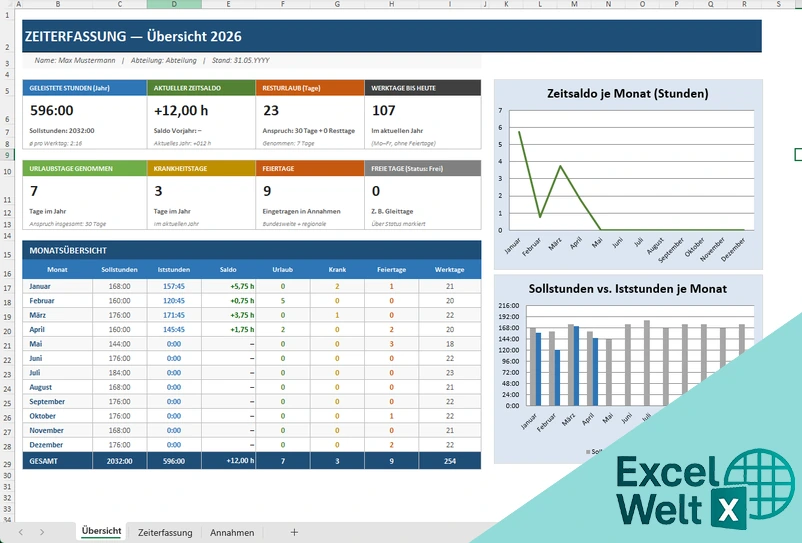Click the next sheet navigation arrow
The height and width of the screenshot is (543, 802).
pos(42,532)
